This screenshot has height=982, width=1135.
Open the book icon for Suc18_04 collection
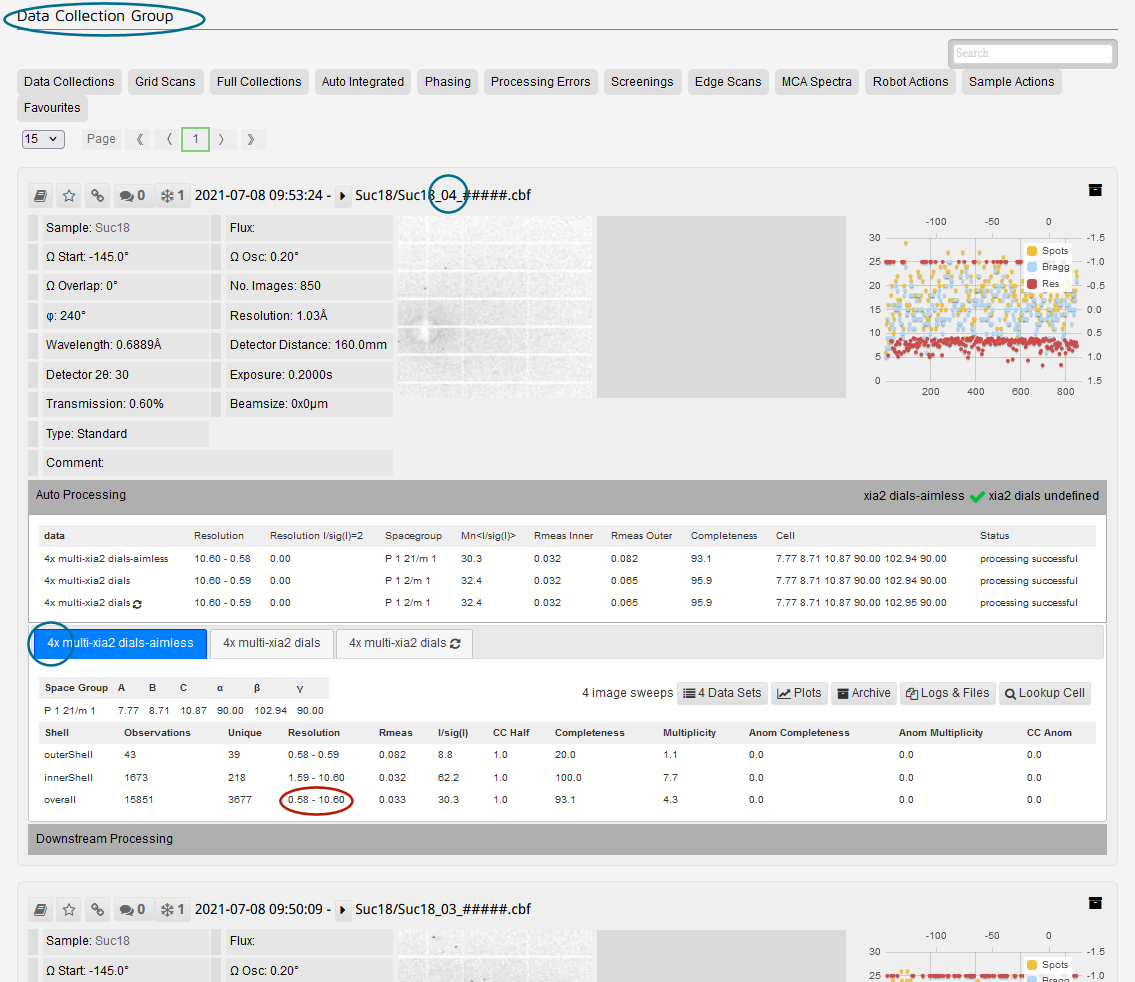(41, 195)
